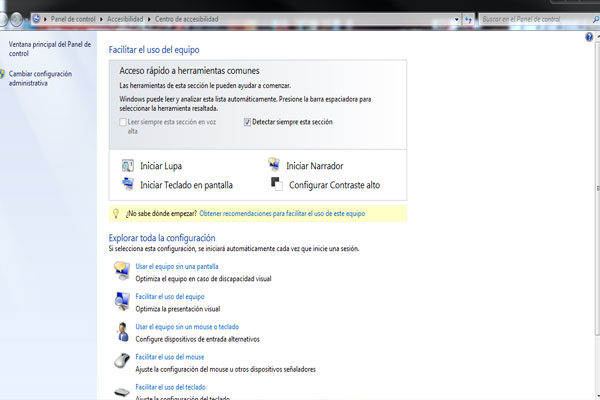Click the Configurar Contraste alto icon
Image resolution: width=600 pixels, height=400 pixels.
point(275,184)
